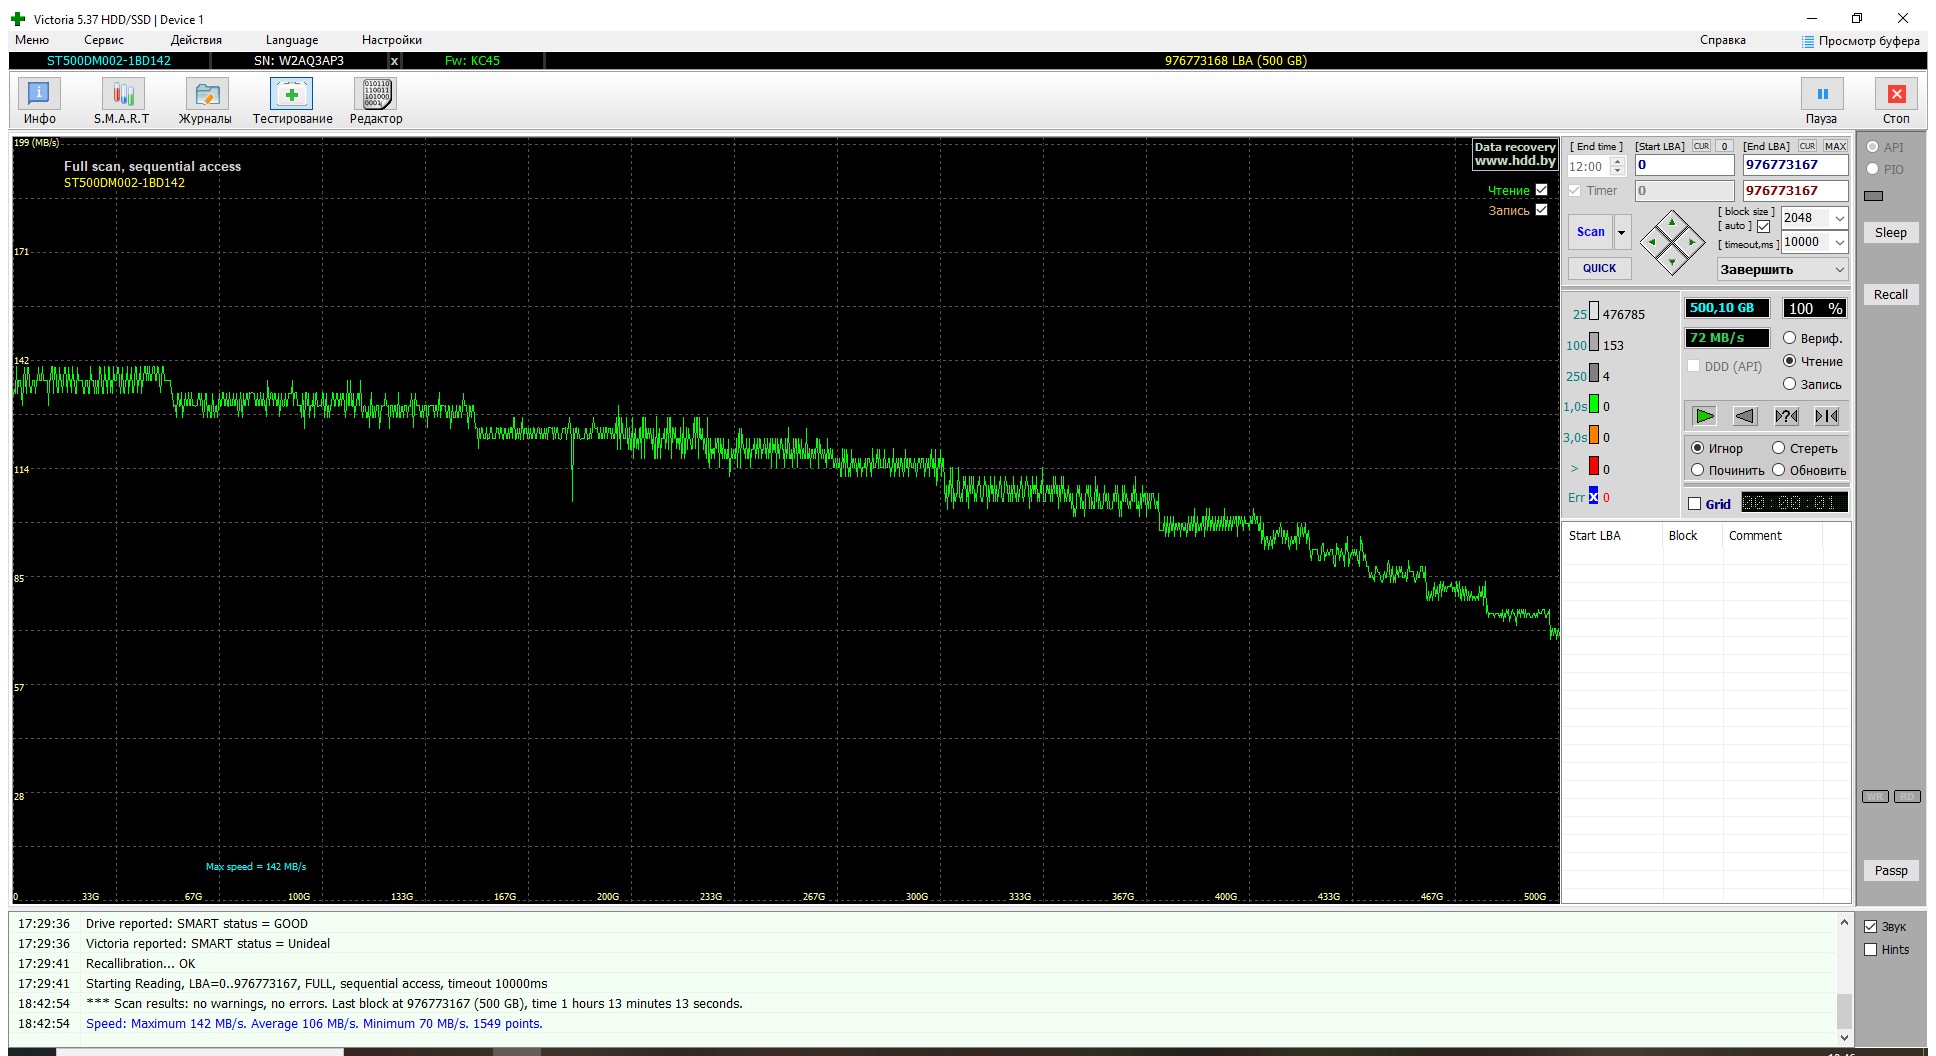
Task: Click the MAX button beside End LBA
Action: (x=1835, y=146)
